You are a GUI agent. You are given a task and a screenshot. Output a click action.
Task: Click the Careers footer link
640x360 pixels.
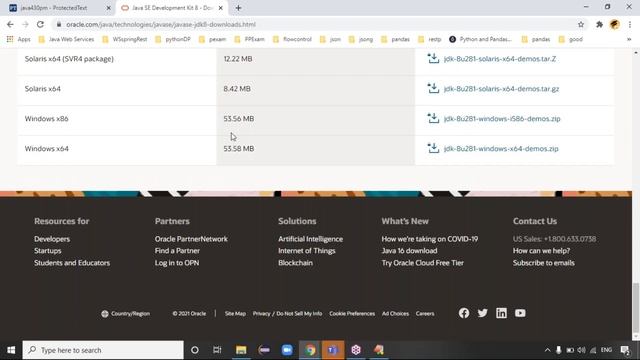(x=425, y=313)
